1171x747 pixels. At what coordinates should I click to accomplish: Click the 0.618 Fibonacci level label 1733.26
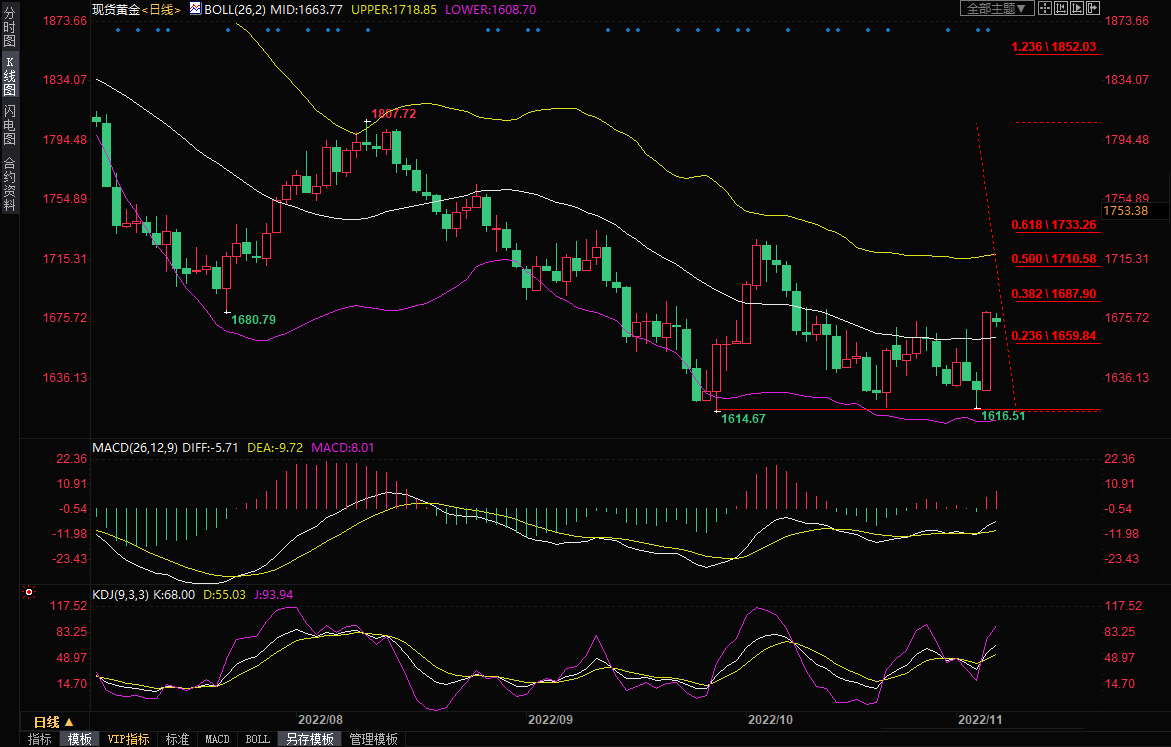pyautogui.click(x=1054, y=226)
